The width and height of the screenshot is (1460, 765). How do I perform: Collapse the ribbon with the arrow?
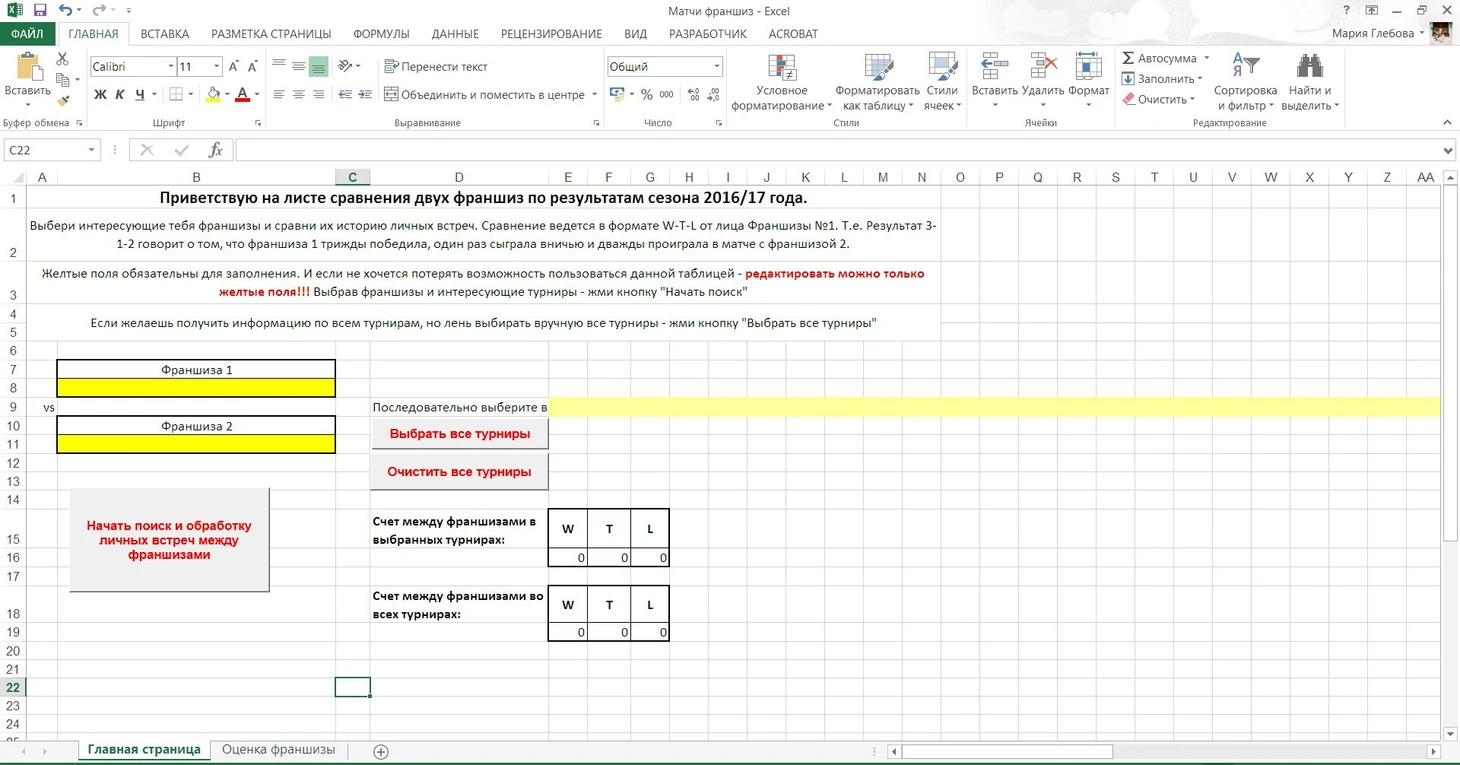point(1447,123)
